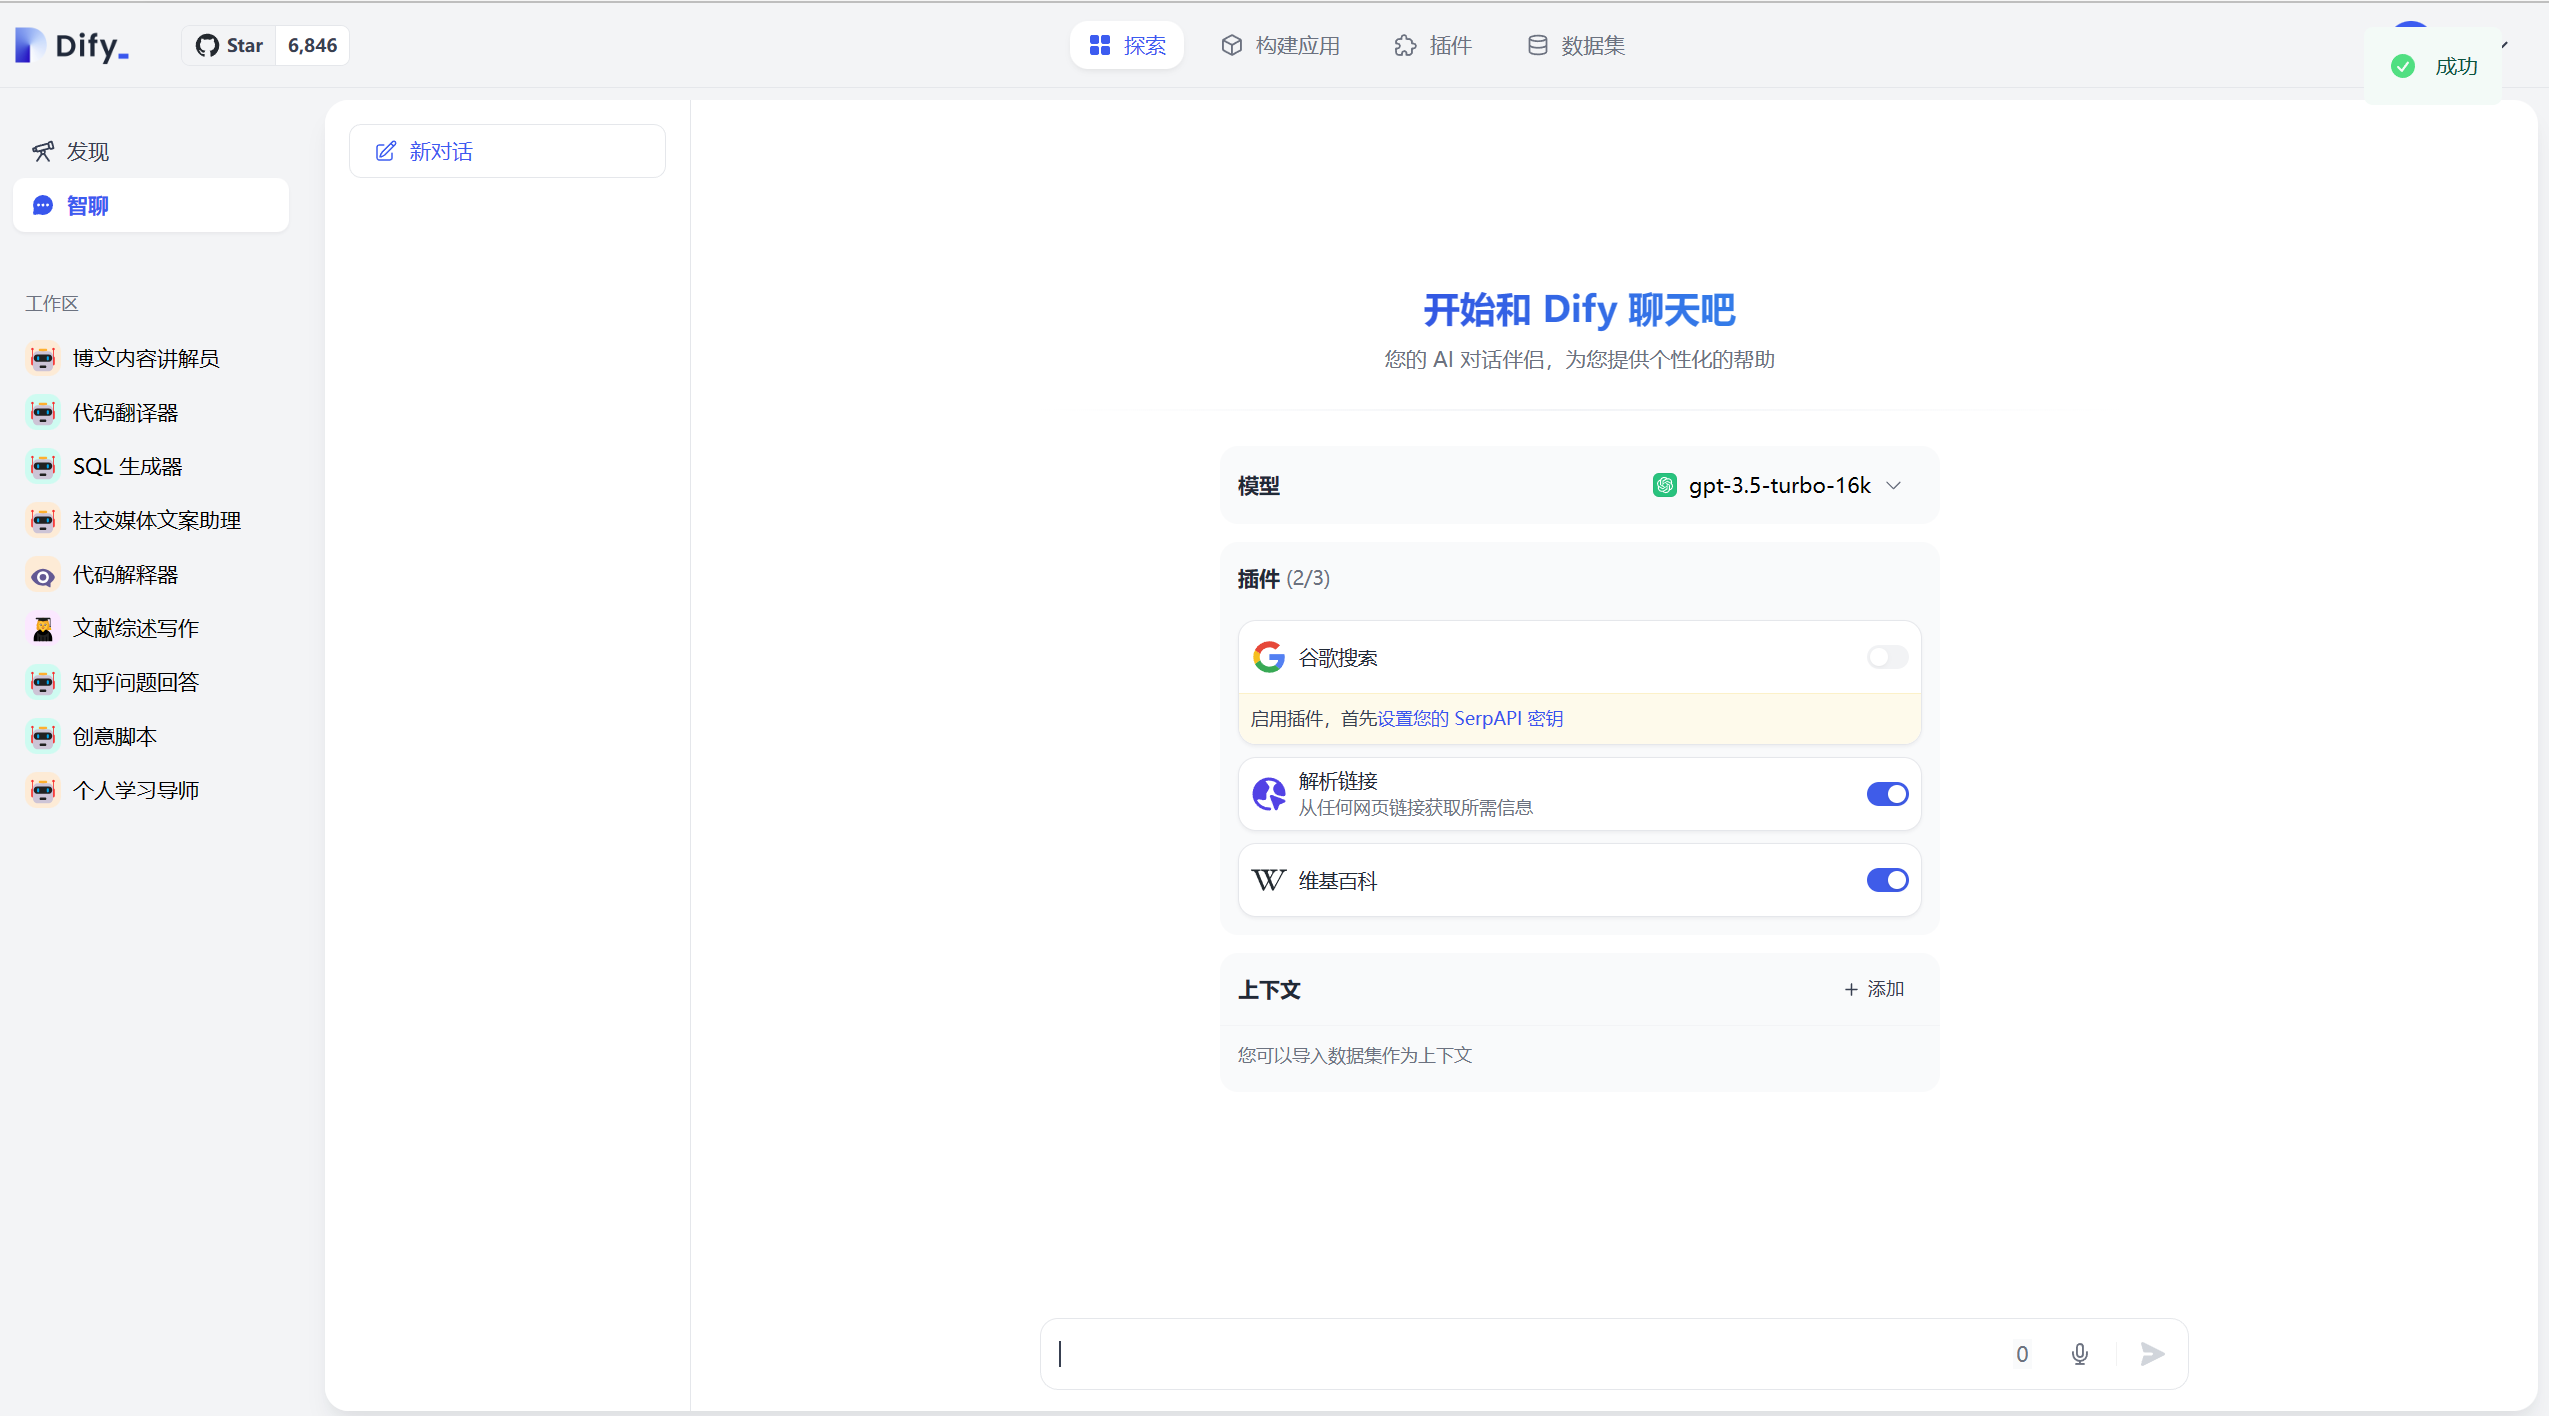The width and height of the screenshot is (2549, 1416).
Task: Toggle the 谷歌搜索 plugin switch
Action: tap(1887, 657)
